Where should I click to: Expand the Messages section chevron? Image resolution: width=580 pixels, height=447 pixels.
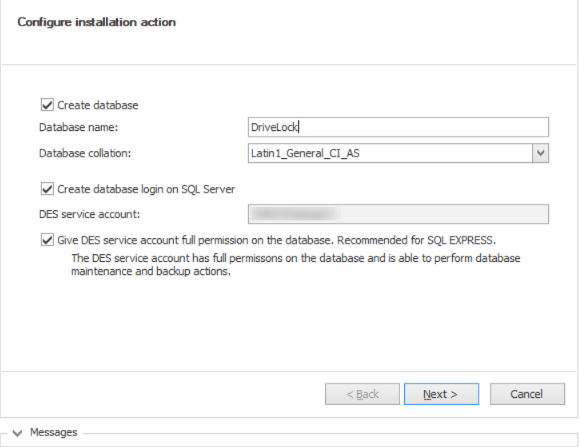pos(17,433)
